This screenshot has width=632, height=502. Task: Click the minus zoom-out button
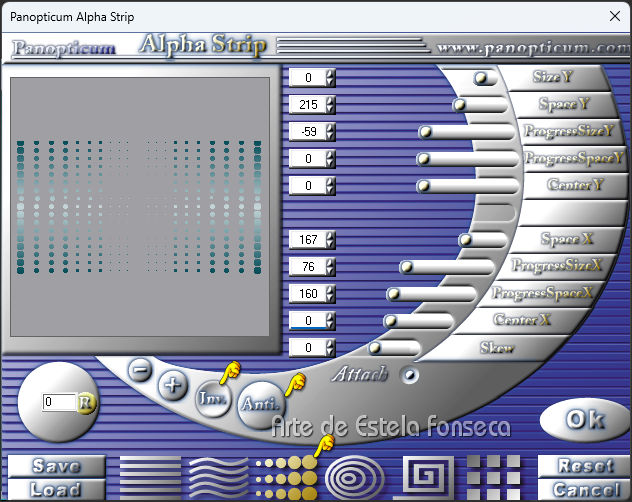point(140,369)
